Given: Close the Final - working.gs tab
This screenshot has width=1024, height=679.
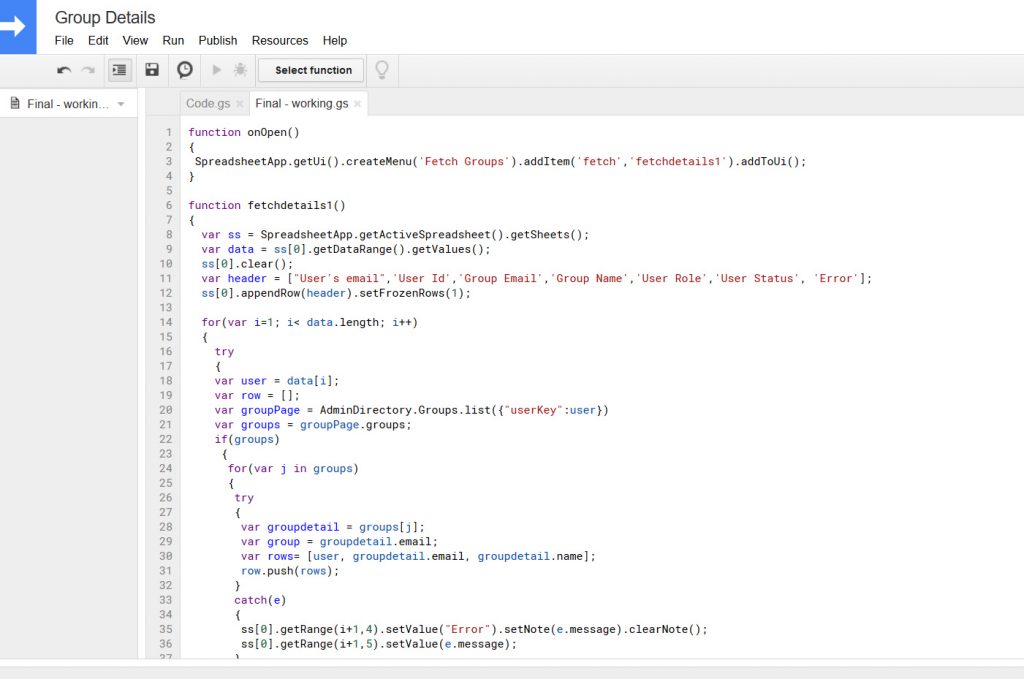Looking at the screenshot, I should click(357, 104).
